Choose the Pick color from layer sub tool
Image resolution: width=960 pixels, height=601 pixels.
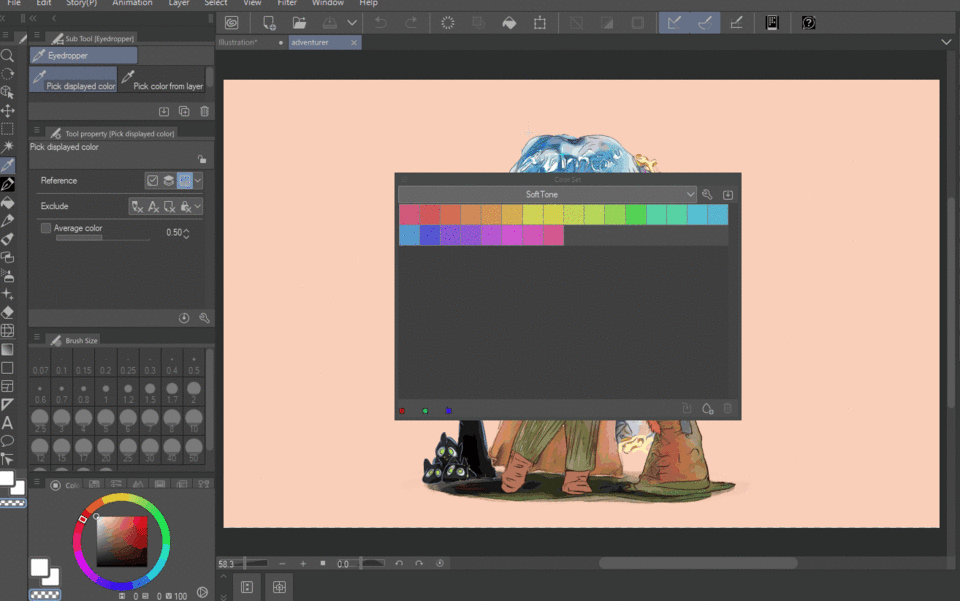[x=161, y=80]
